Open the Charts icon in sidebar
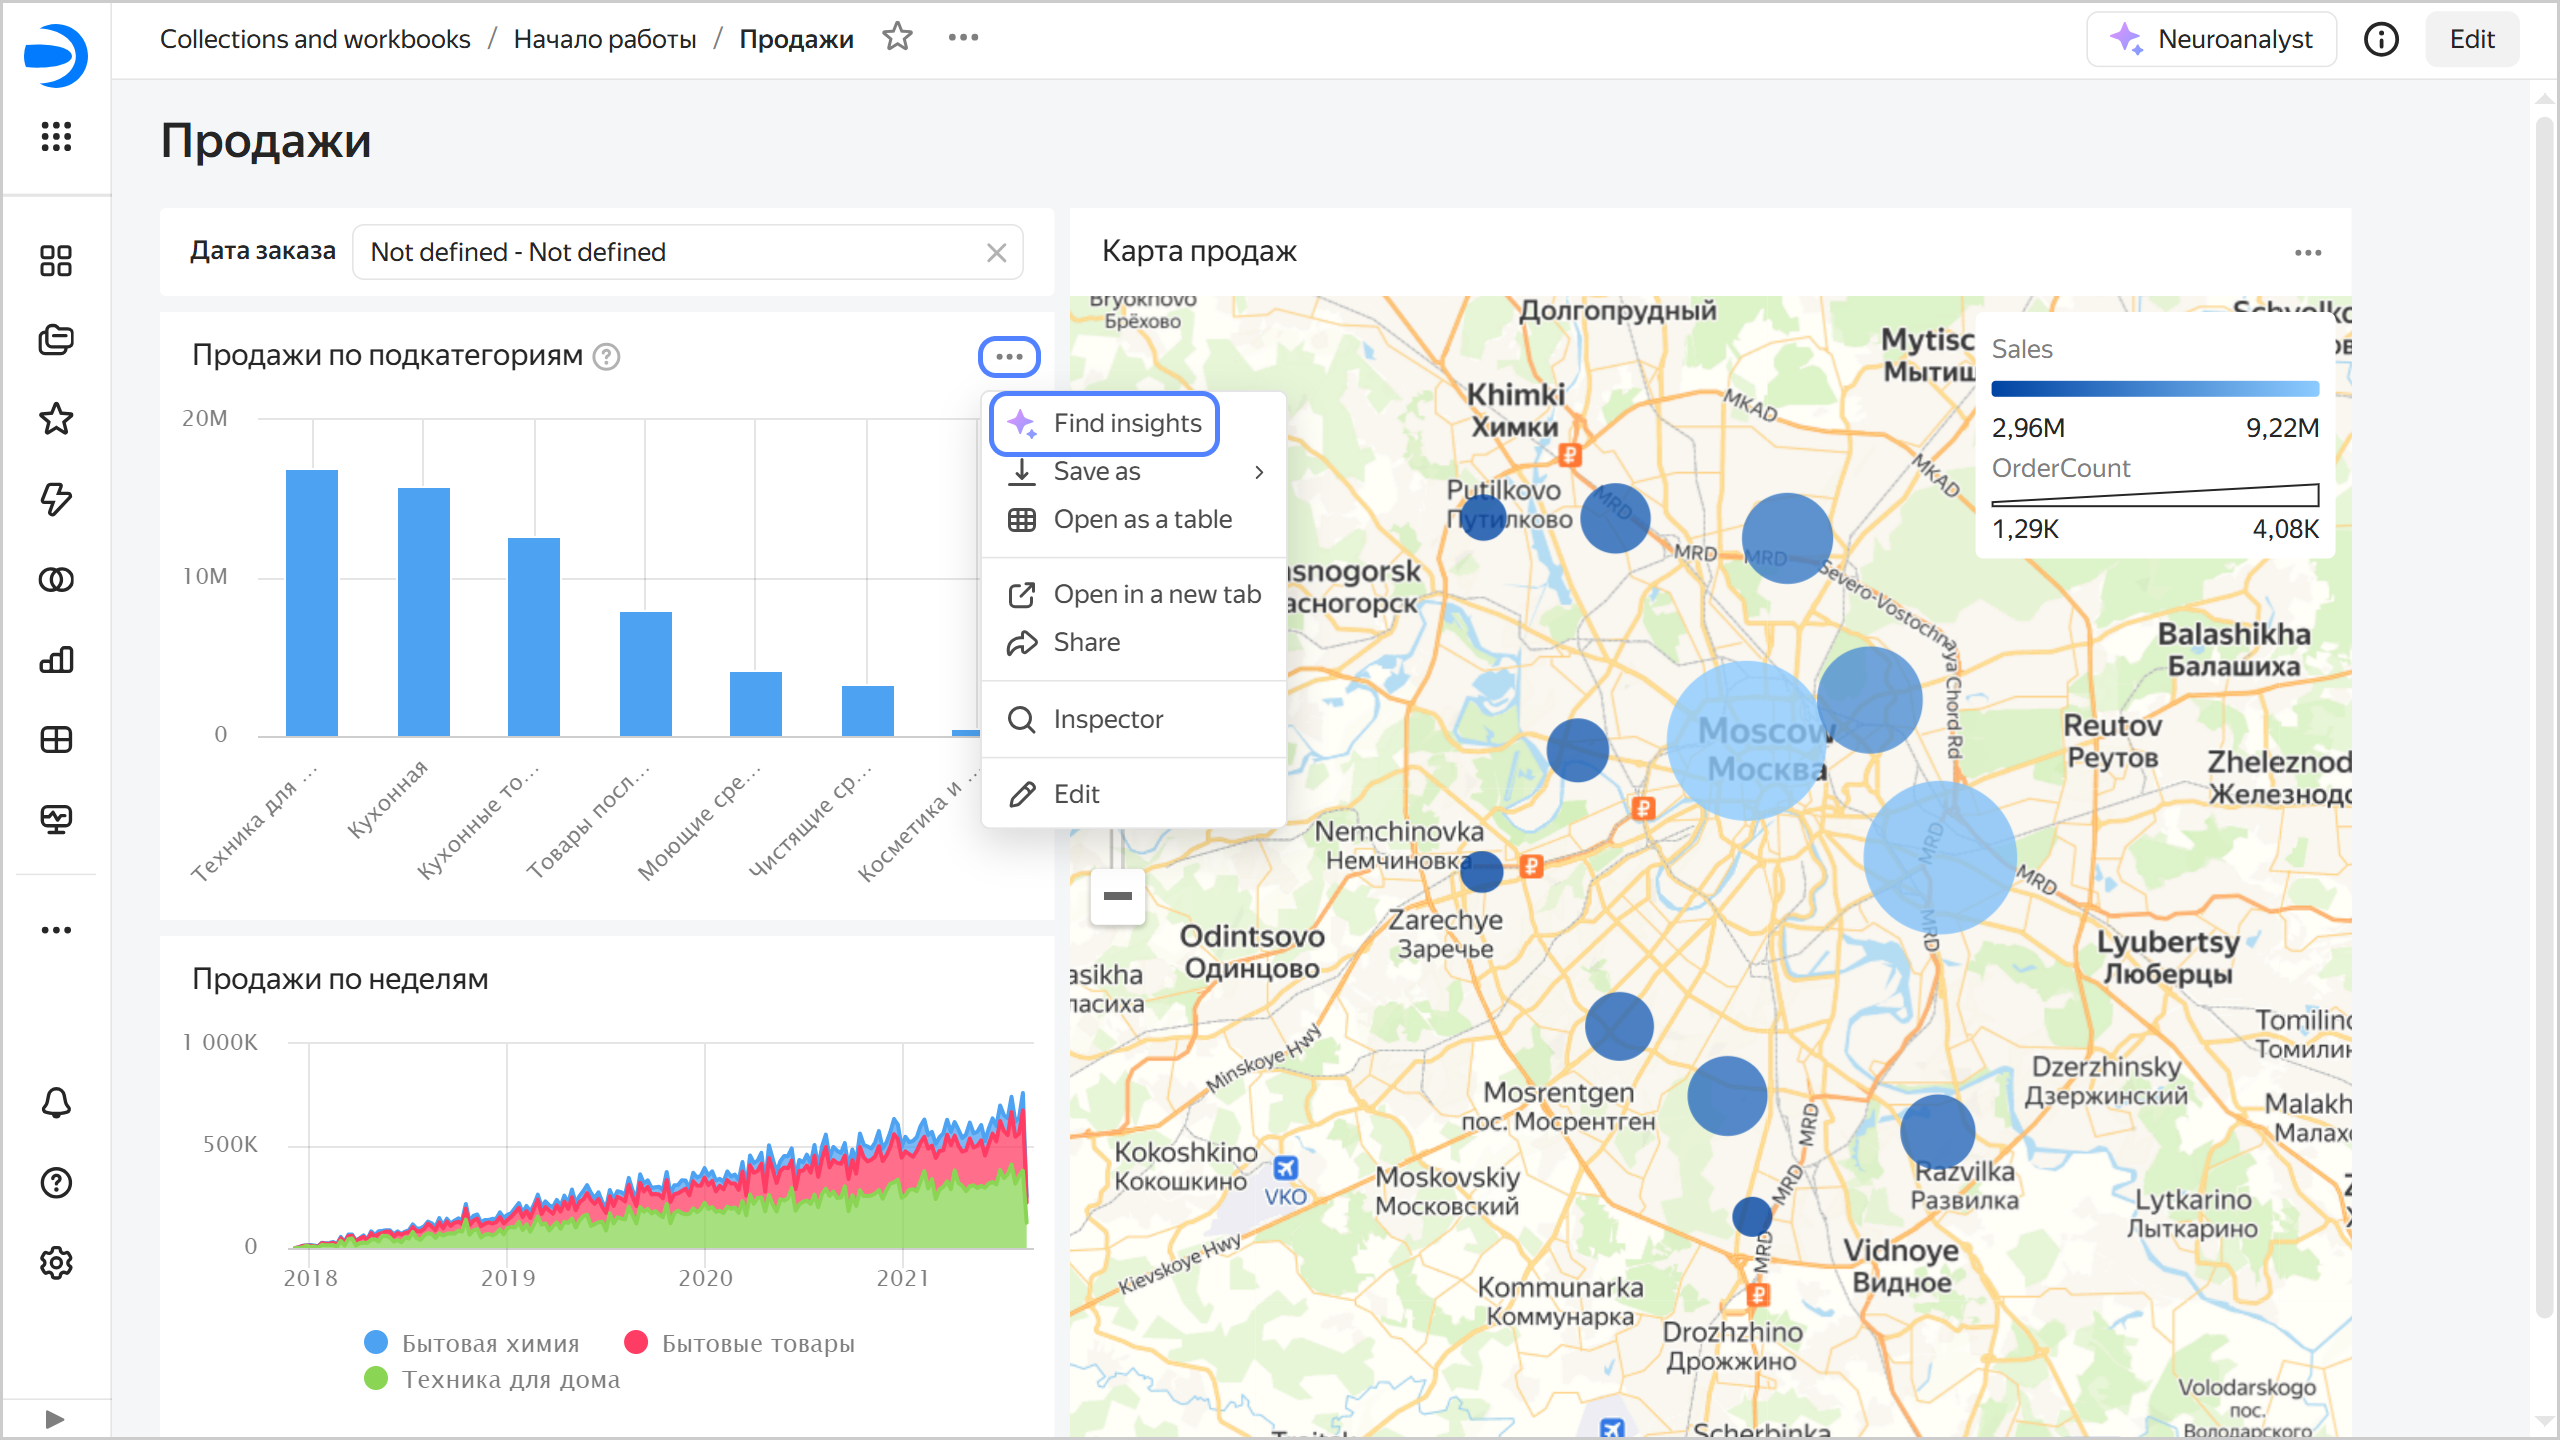2560x1440 pixels. point(56,660)
